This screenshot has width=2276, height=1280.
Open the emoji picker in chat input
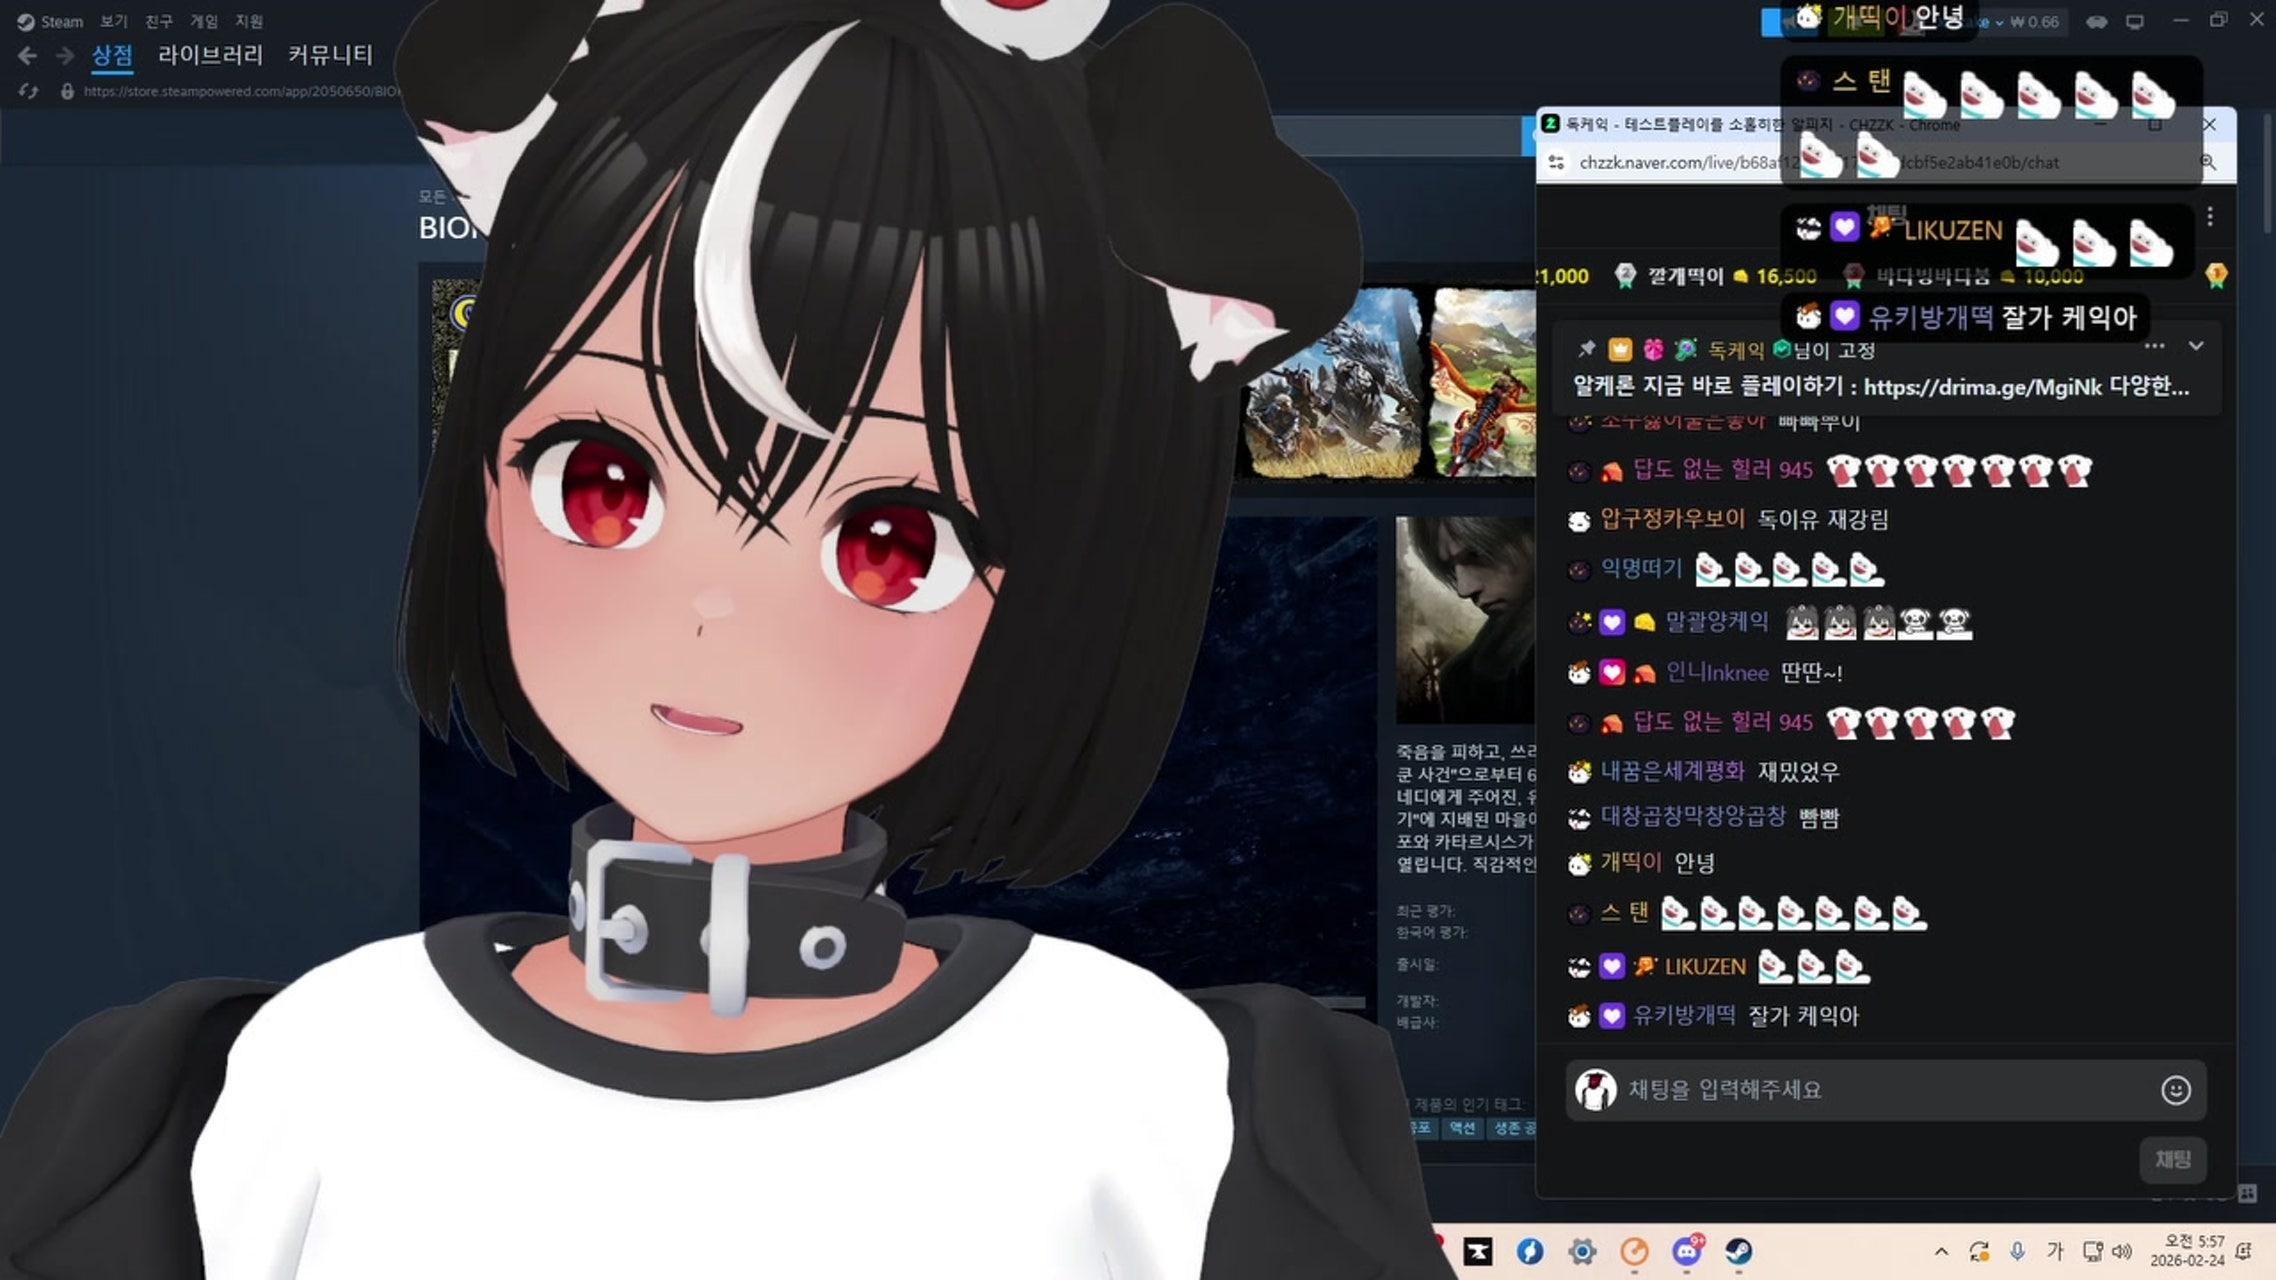coord(2175,1090)
